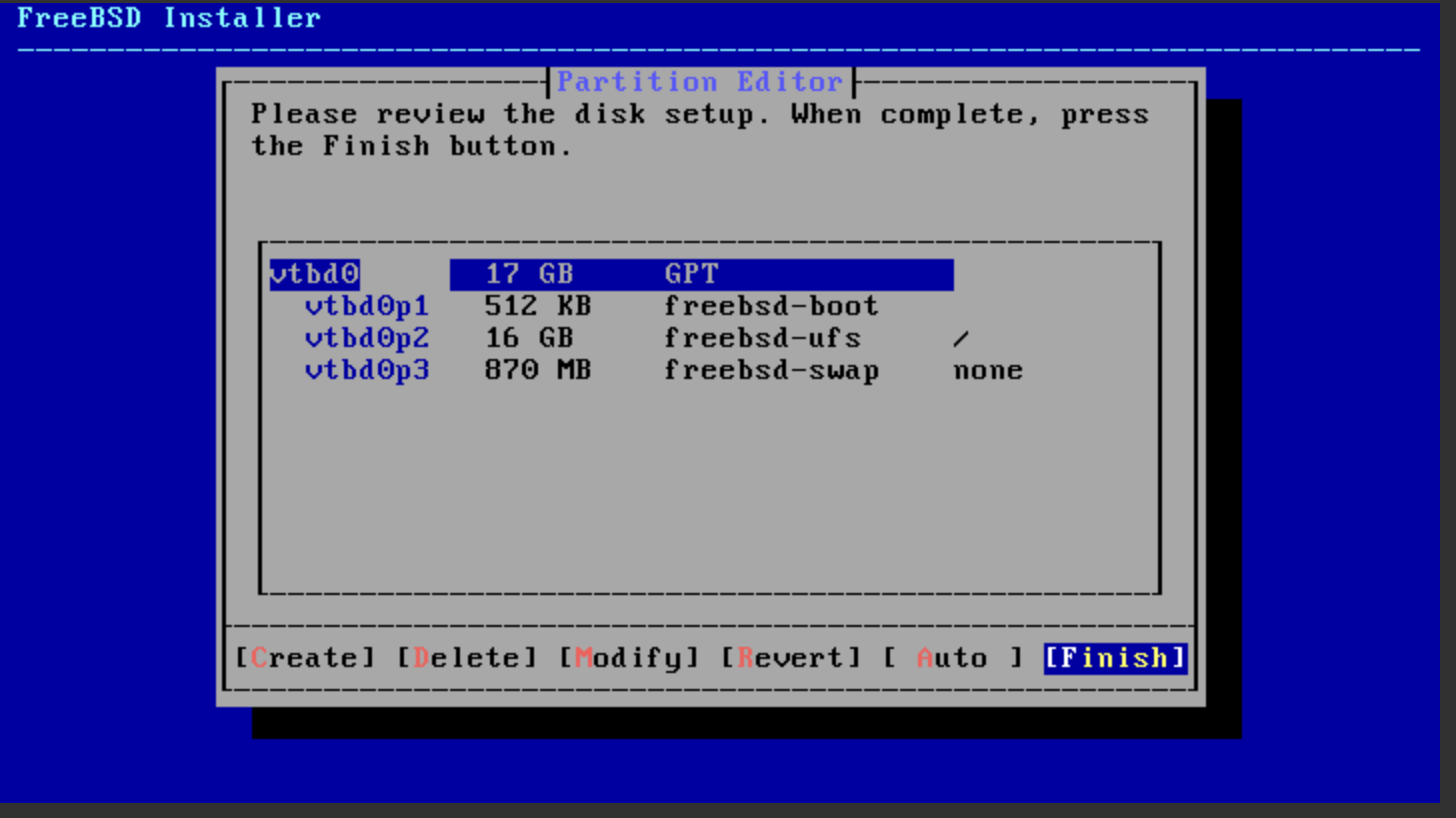
Task: Click the '17 GB' disk size
Action: coord(529,274)
